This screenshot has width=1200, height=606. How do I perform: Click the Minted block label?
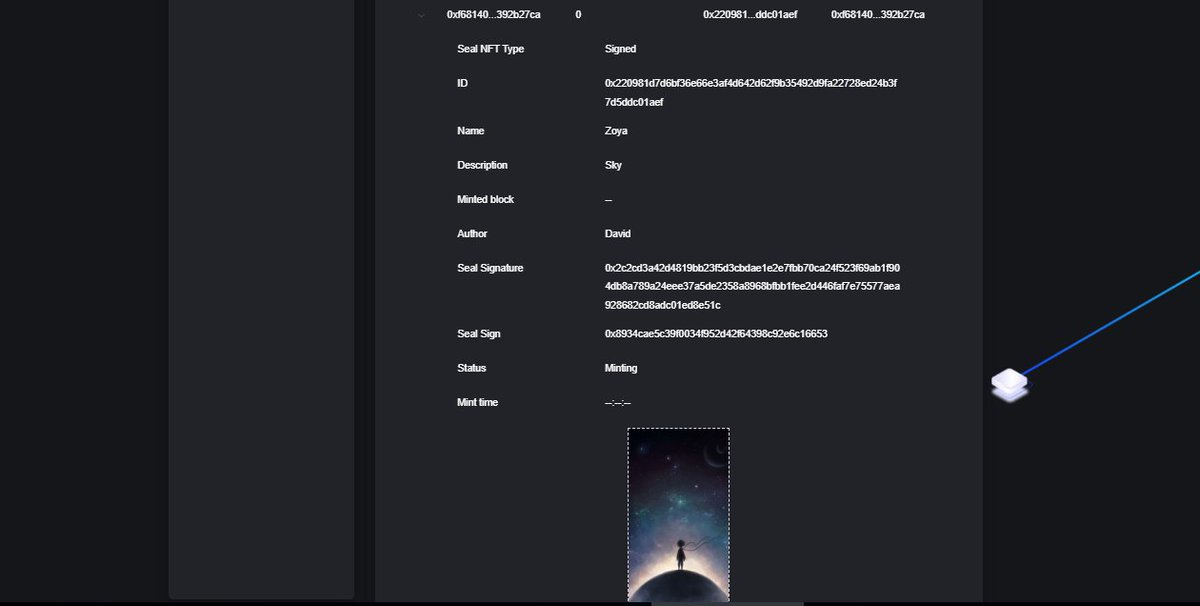pos(485,199)
